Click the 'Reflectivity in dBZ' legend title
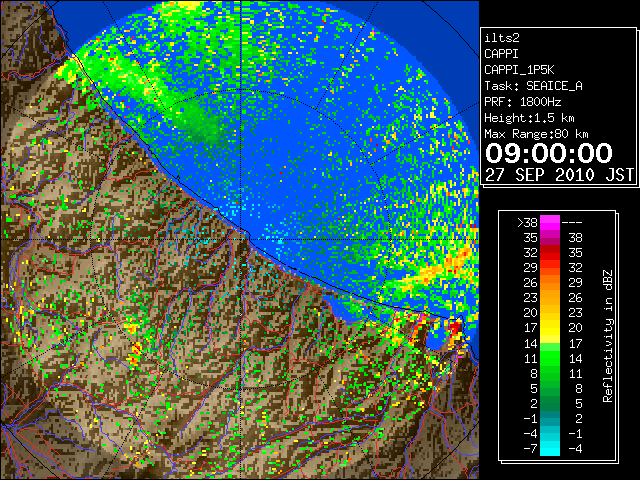The height and width of the screenshot is (480, 640). click(608, 336)
